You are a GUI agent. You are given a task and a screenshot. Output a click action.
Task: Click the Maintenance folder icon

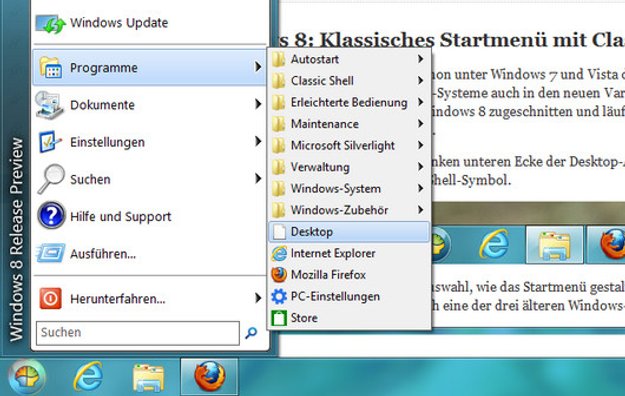pyautogui.click(x=279, y=124)
